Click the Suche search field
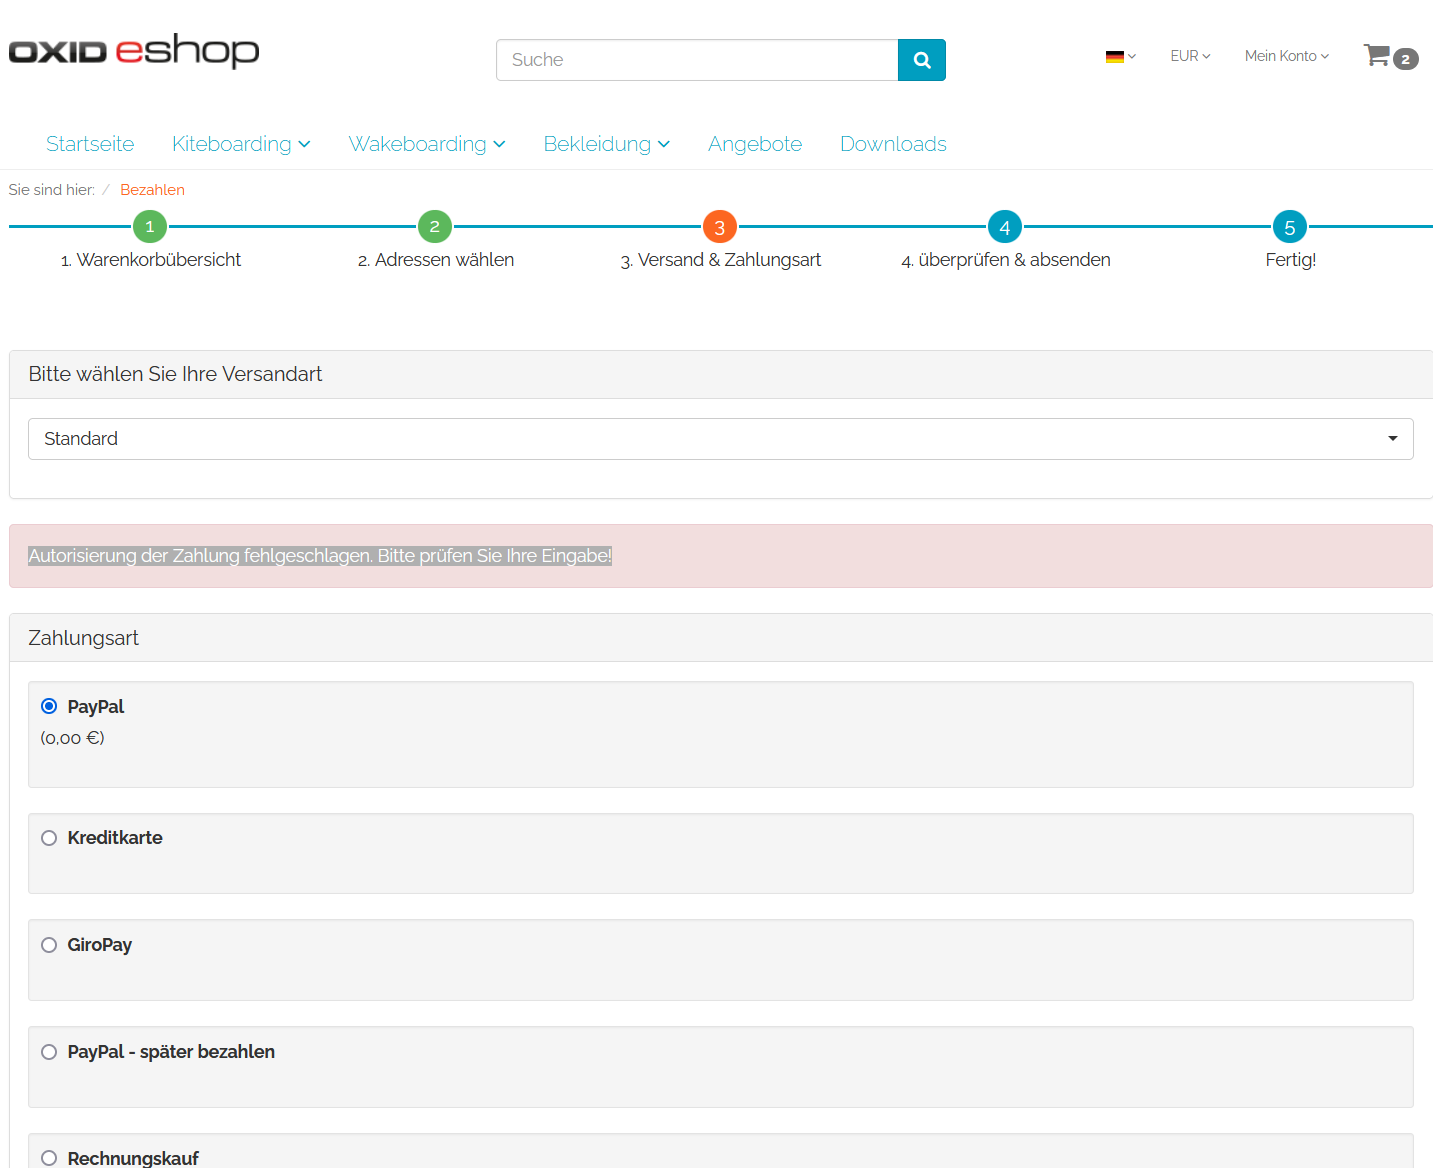The image size is (1433, 1168). coord(697,60)
